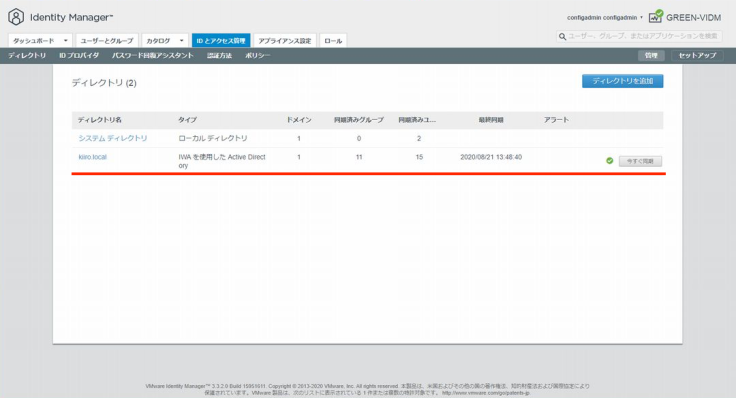The width and height of the screenshot is (736, 398).
Task: Open the system health monitor icon
Action: tap(656, 17)
